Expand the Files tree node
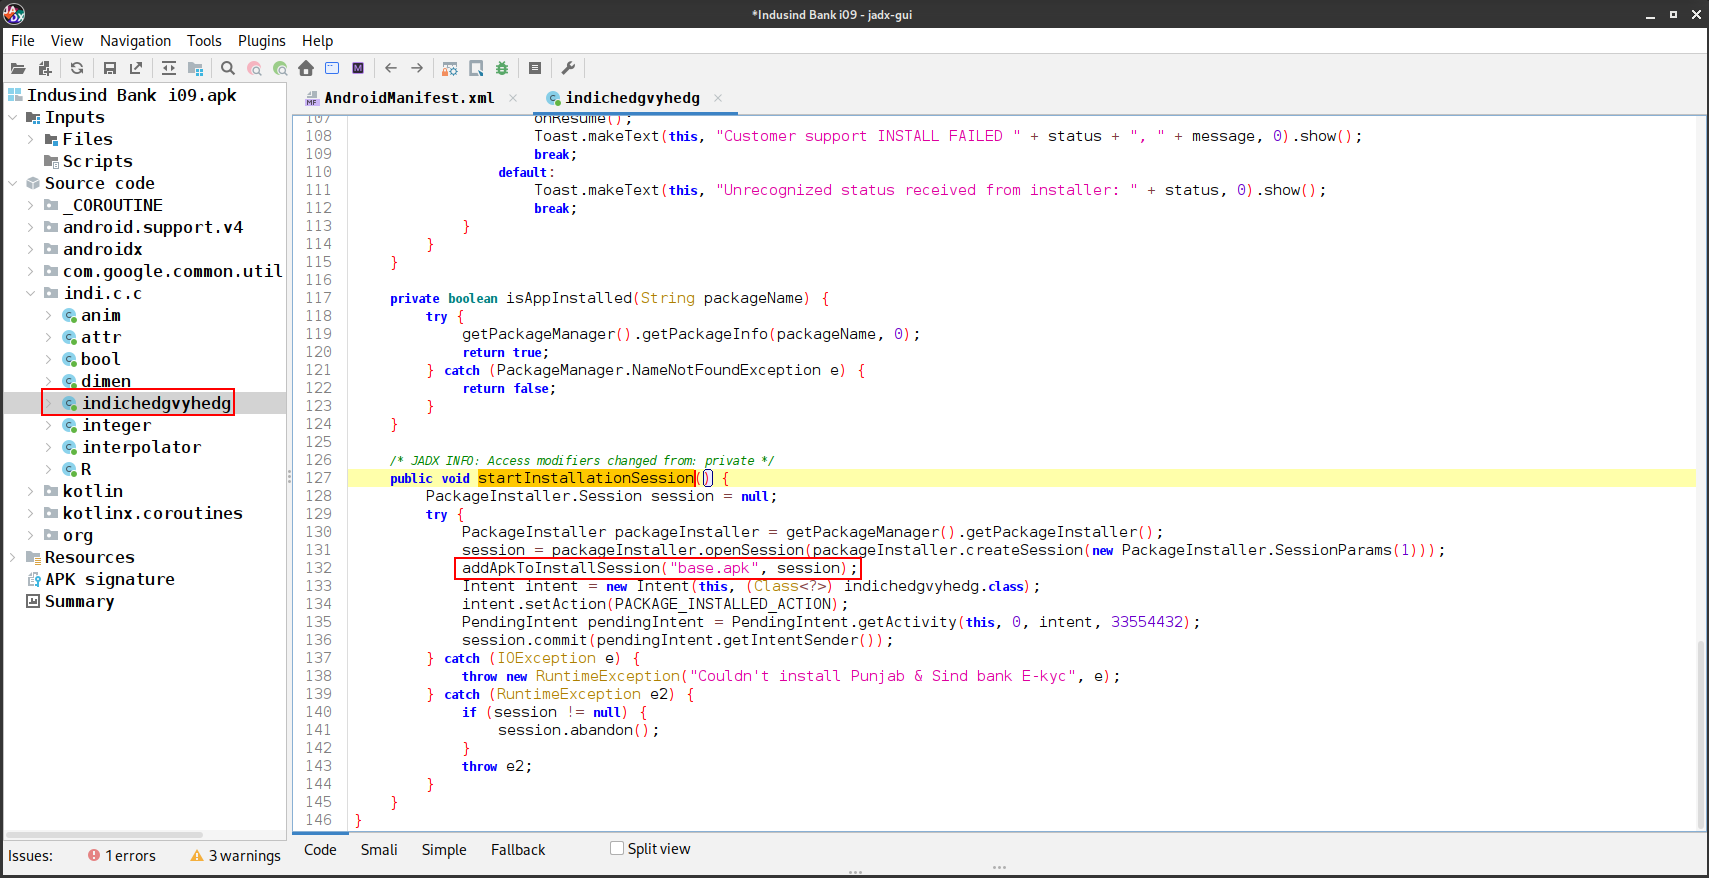1709x878 pixels. coord(31,139)
